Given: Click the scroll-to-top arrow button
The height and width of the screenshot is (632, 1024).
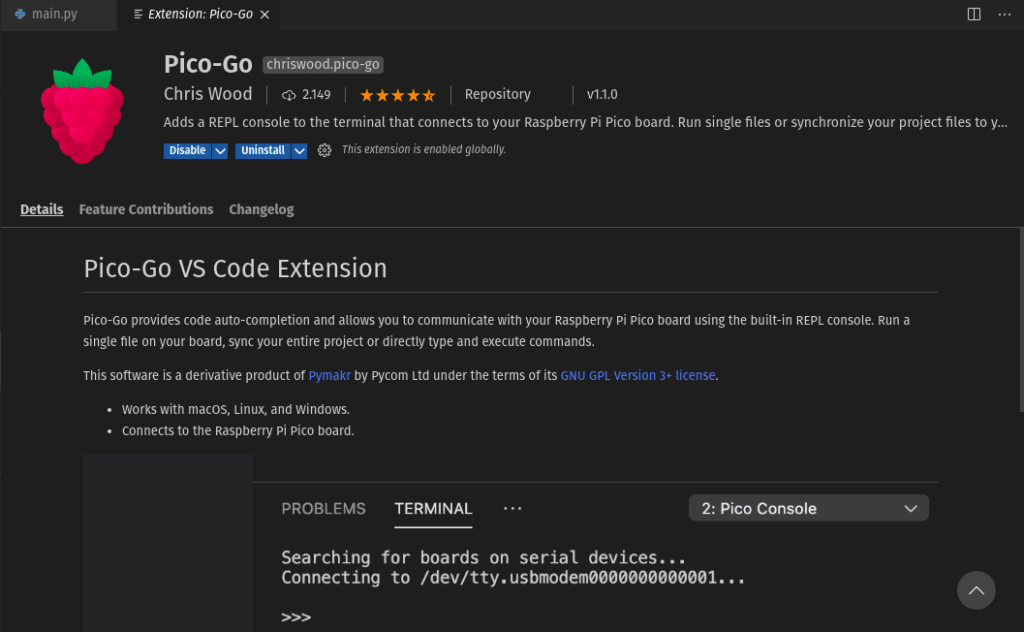Looking at the screenshot, I should pos(976,590).
